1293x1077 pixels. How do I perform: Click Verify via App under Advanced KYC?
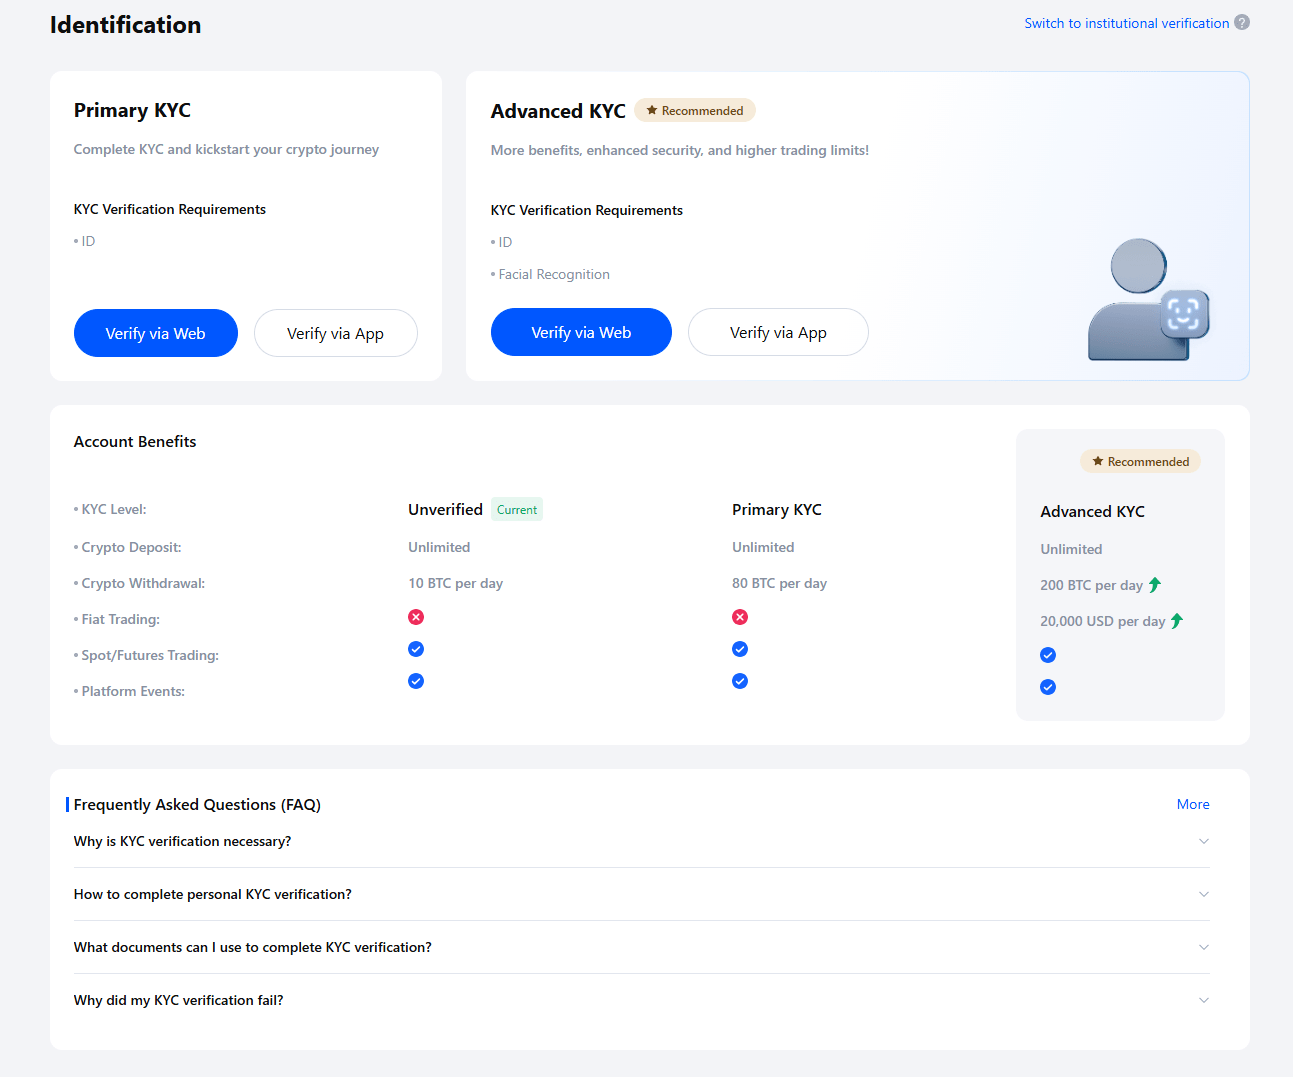(x=778, y=332)
